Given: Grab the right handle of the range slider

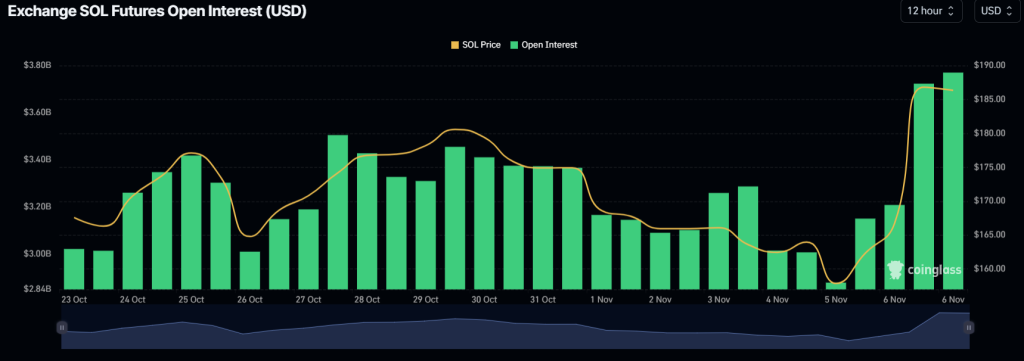Looking at the screenshot, I should pos(969,327).
